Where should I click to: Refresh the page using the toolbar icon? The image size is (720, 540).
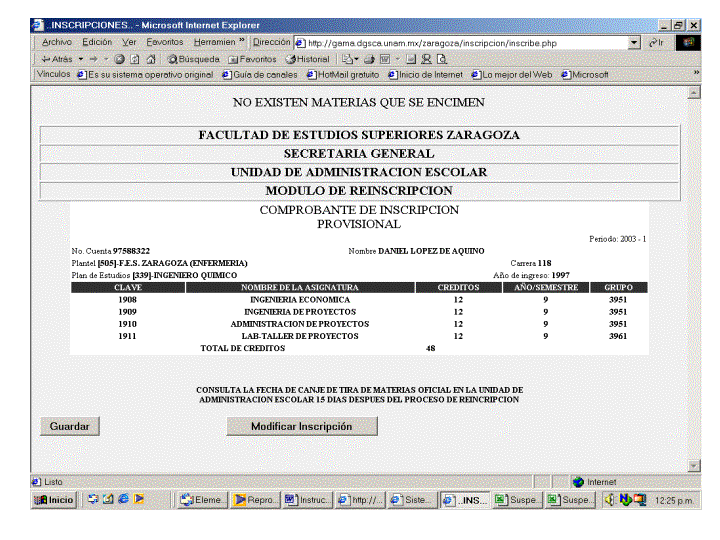[135, 59]
